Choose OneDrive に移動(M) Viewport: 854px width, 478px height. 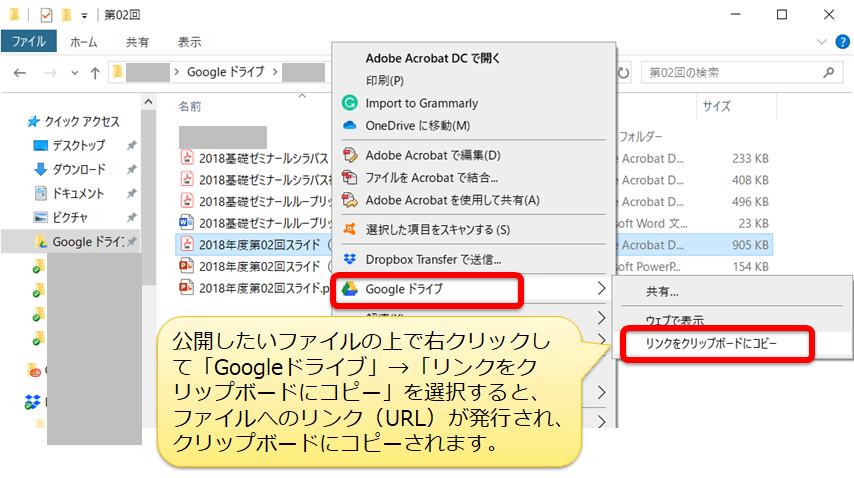point(418,126)
